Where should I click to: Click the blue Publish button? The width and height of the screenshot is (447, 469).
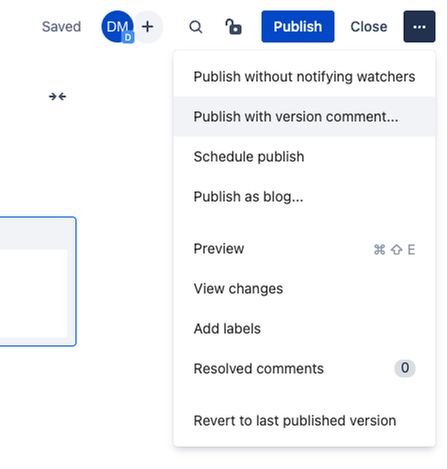tap(298, 27)
